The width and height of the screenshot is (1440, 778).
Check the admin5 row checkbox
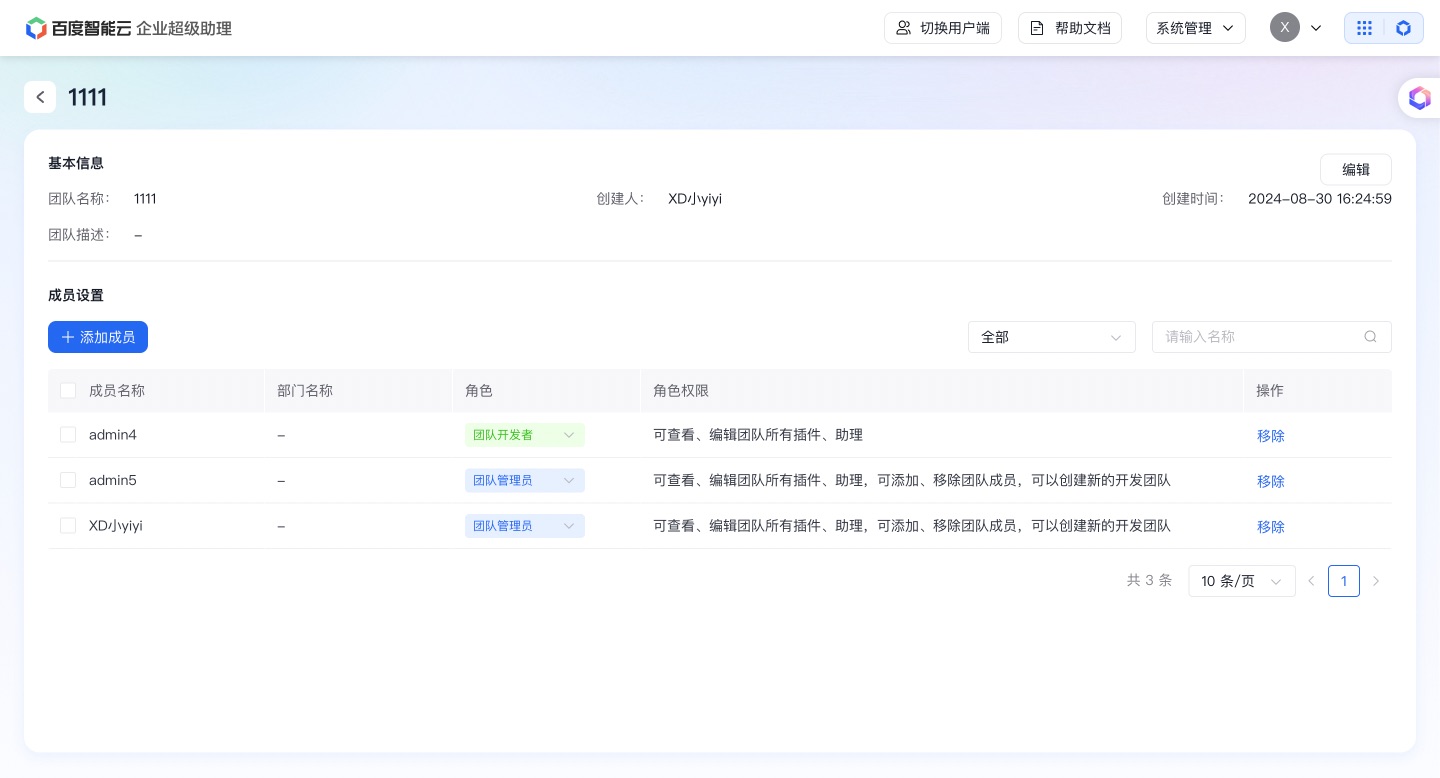(68, 480)
